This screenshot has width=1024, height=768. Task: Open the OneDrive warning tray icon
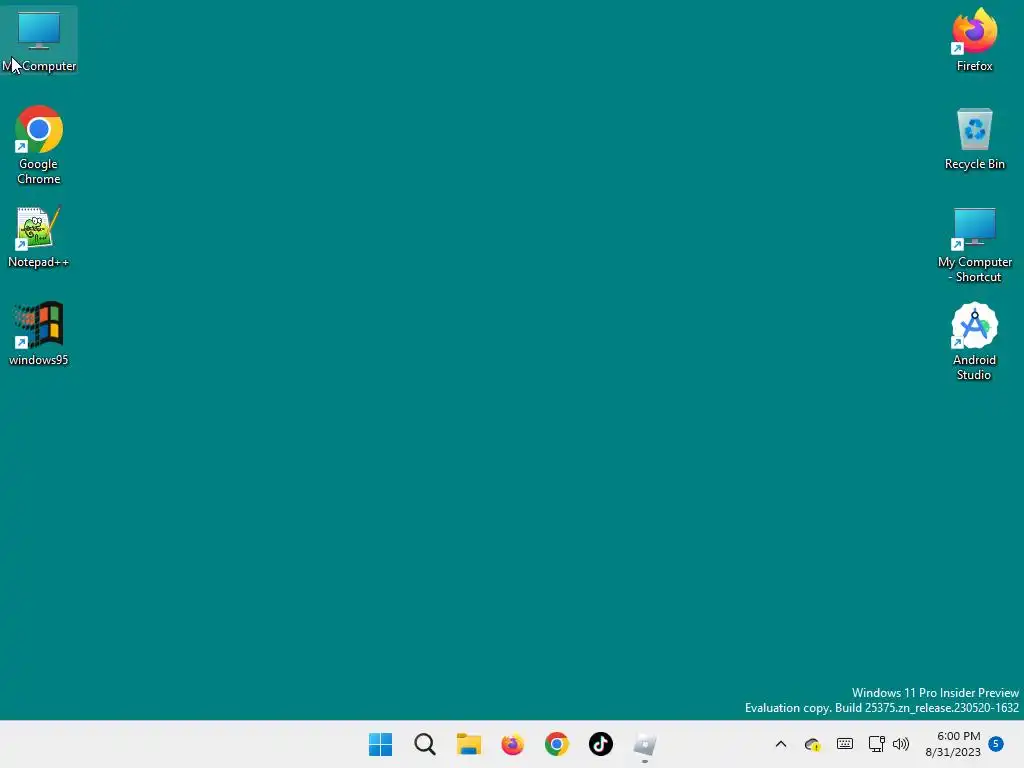pos(812,744)
